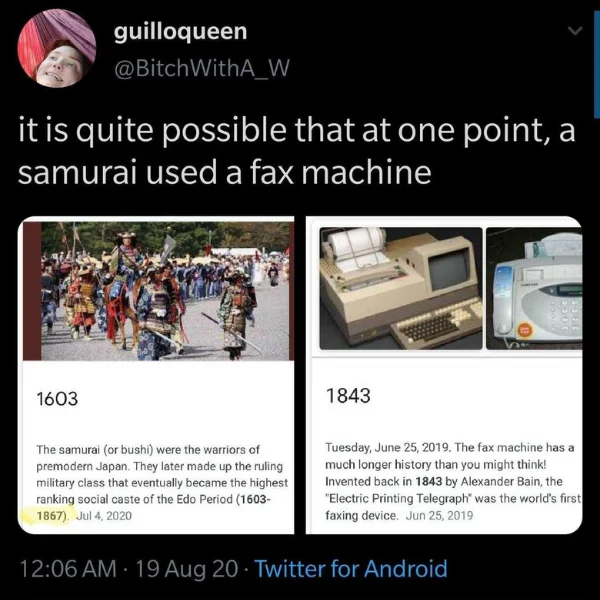Viewport: 600px width, 600px height.
Task: Click the 12:06 AM timestamp
Action: tap(68, 569)
